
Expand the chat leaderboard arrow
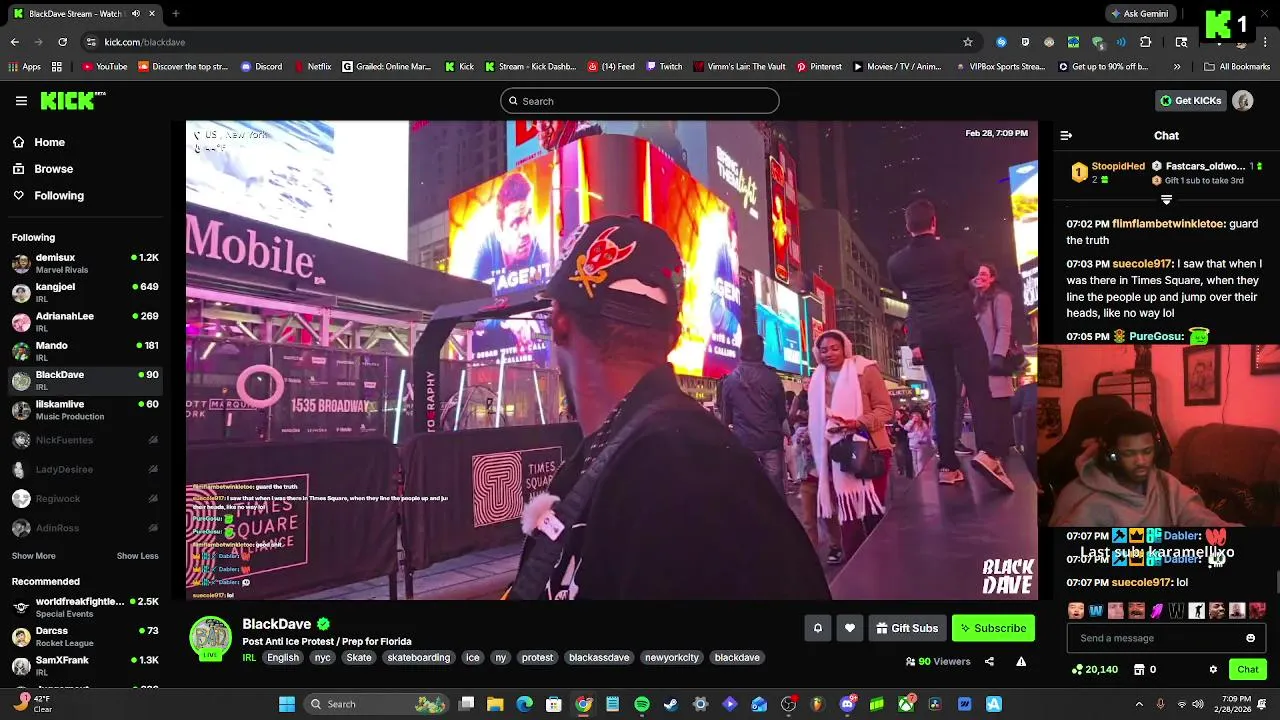point(1166,200)
